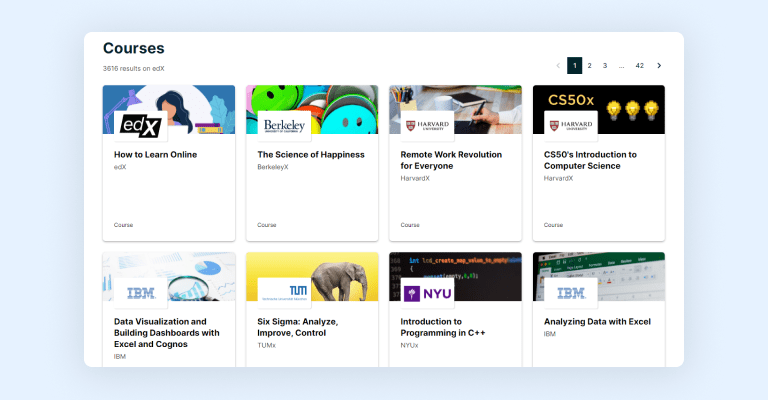
Task: Open How to Learn Online course
Action: pyautogui.click(x=155, y=155)
